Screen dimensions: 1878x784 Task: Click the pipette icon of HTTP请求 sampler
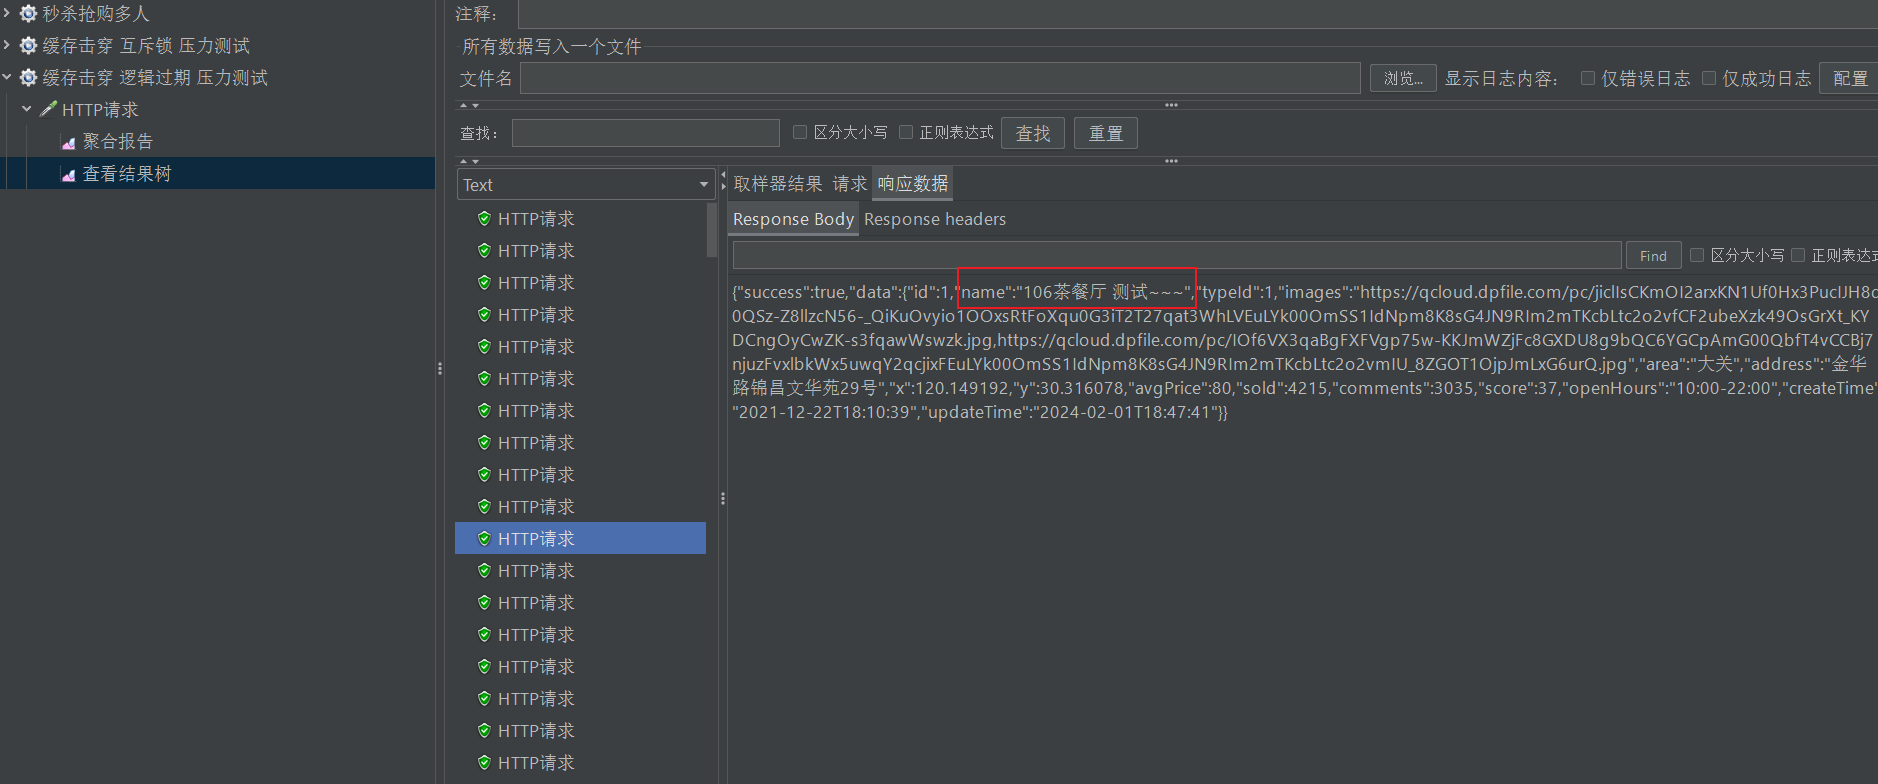[48, 109]
